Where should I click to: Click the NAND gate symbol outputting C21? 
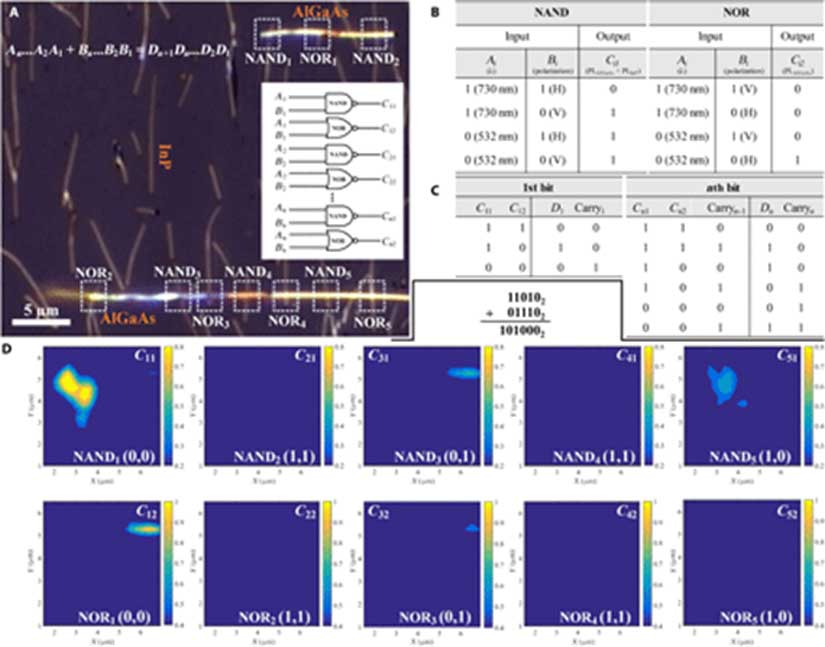(x=340, y=154)
